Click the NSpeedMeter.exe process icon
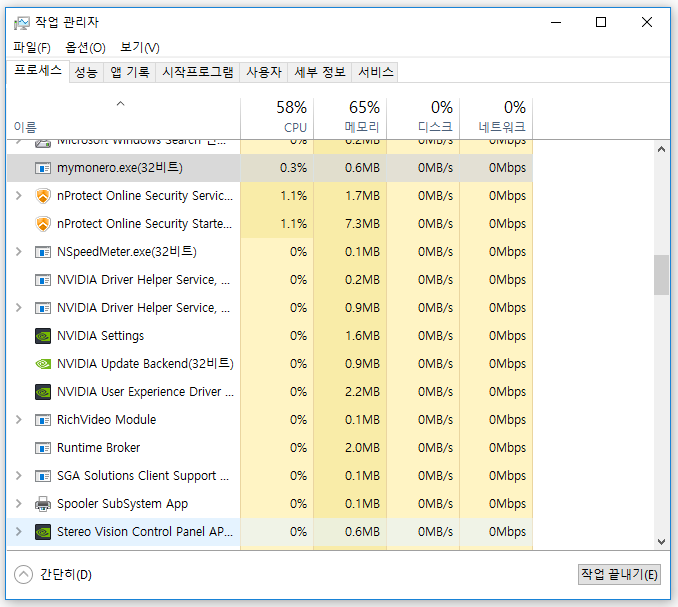The height and width of the screenshot is (607, 678). tap(43, 252)
